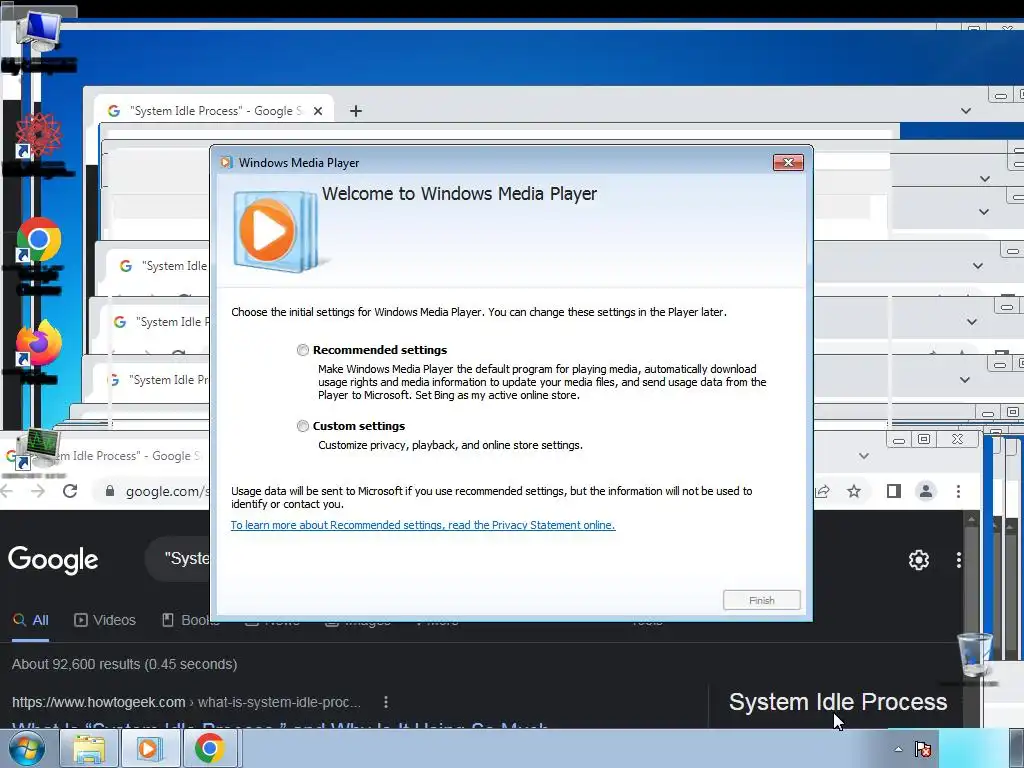Close the "System Idle Process" Chrome tab
1024x768 pixels.
(318, 111)
